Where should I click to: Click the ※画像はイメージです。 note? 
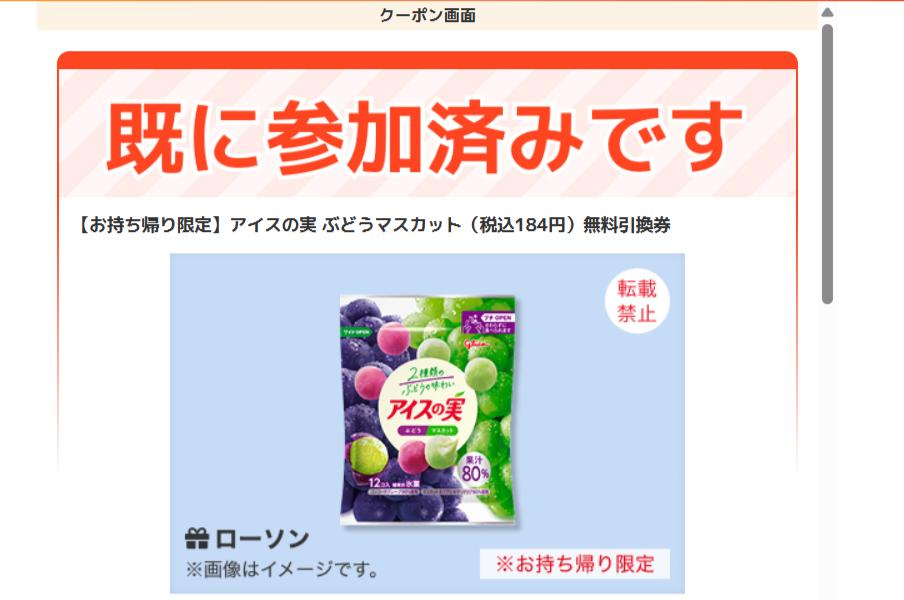tap(282, 569)
